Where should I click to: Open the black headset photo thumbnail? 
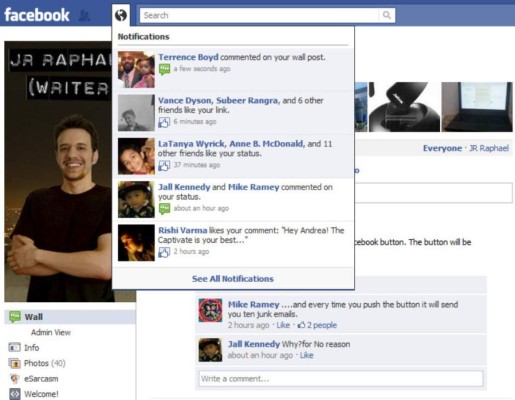(x=404, y=107)
